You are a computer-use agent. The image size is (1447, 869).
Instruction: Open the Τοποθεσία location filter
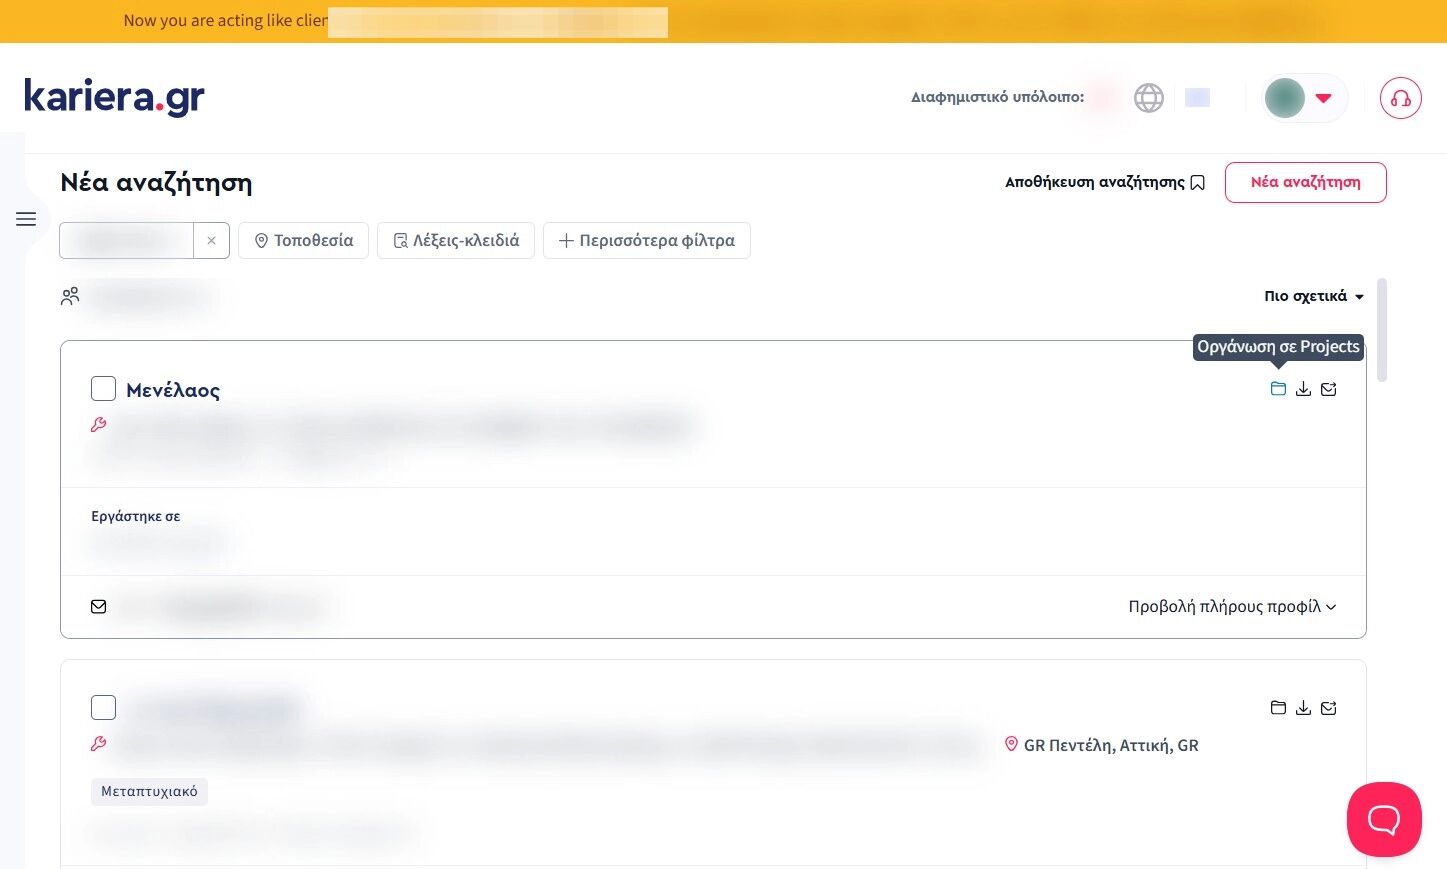[x=304, y=240]
